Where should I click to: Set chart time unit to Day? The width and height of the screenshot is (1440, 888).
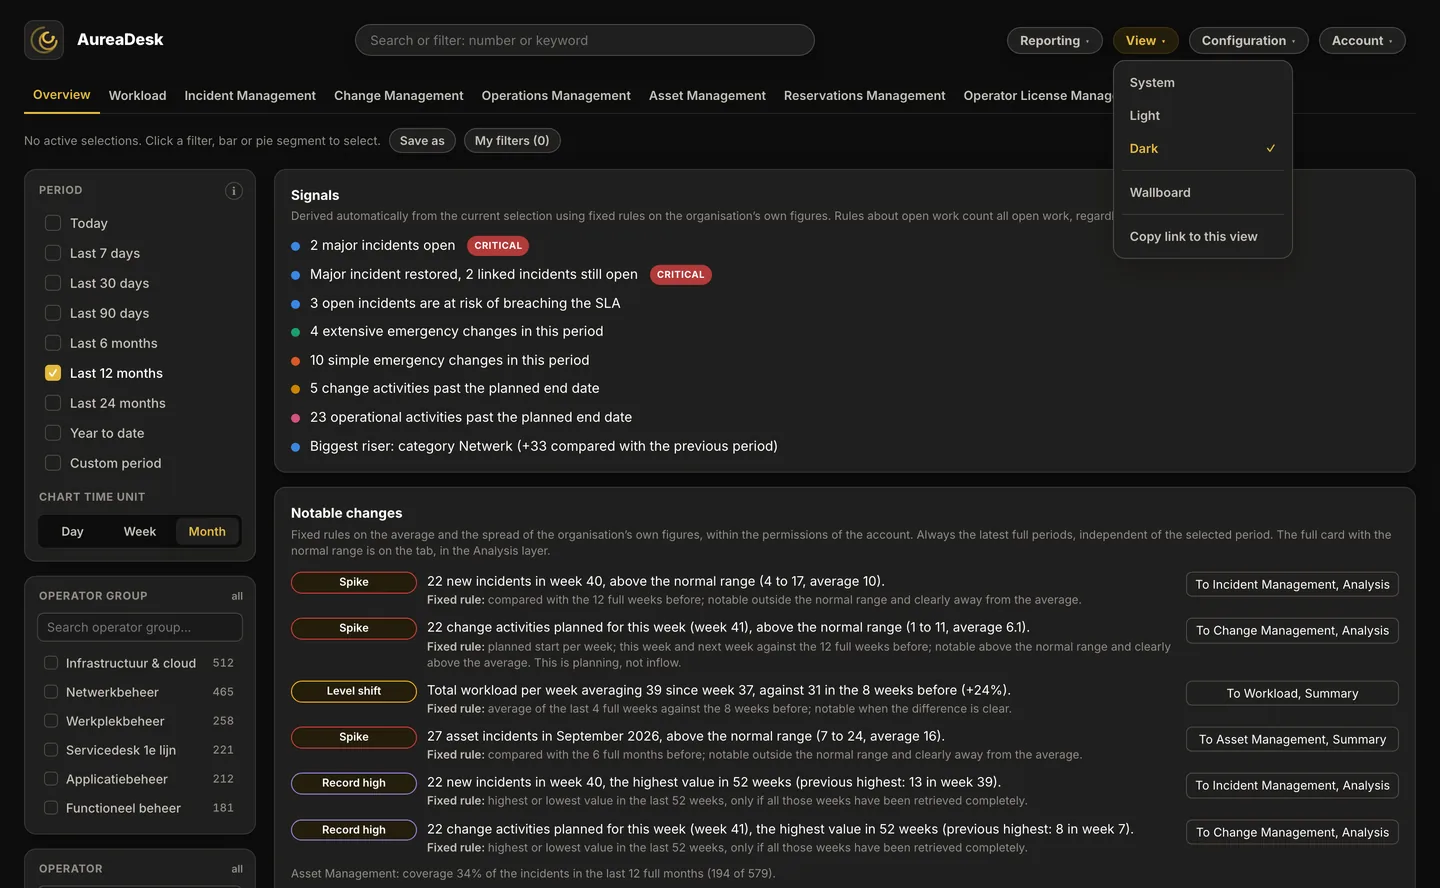pyautogui.click(x=72, y=532)
